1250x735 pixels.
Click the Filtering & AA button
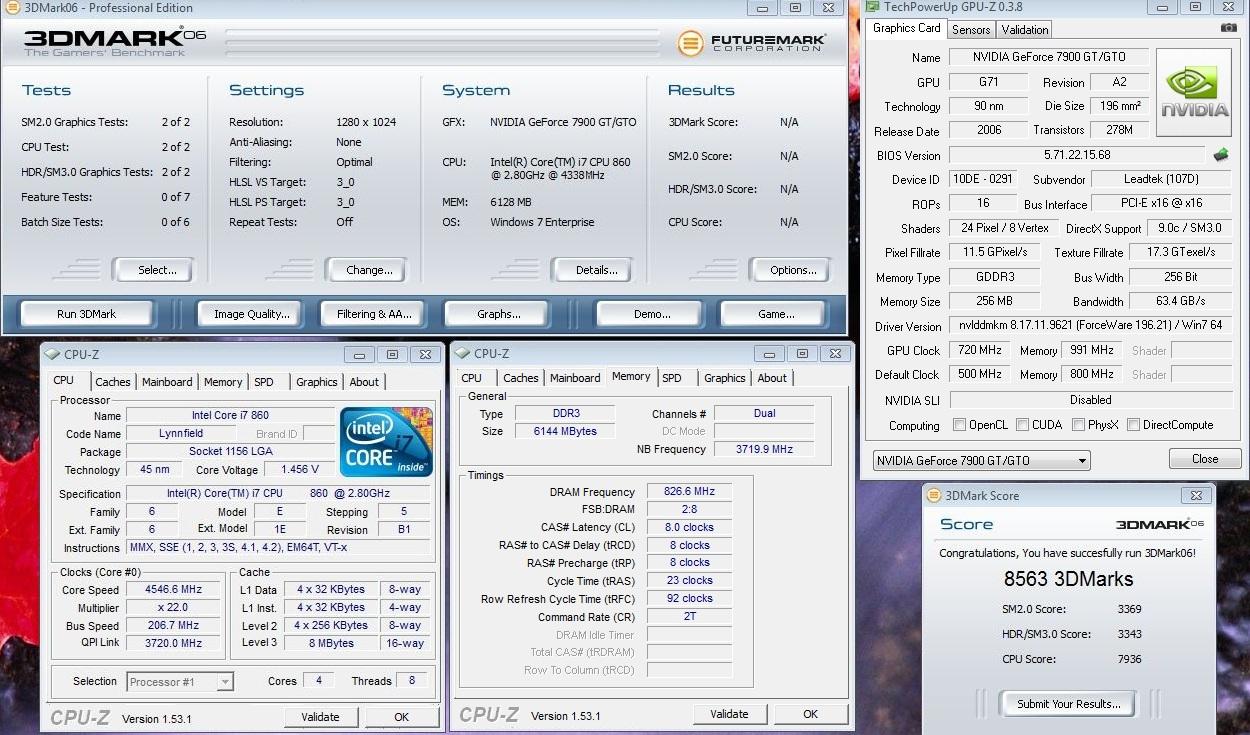374,314
